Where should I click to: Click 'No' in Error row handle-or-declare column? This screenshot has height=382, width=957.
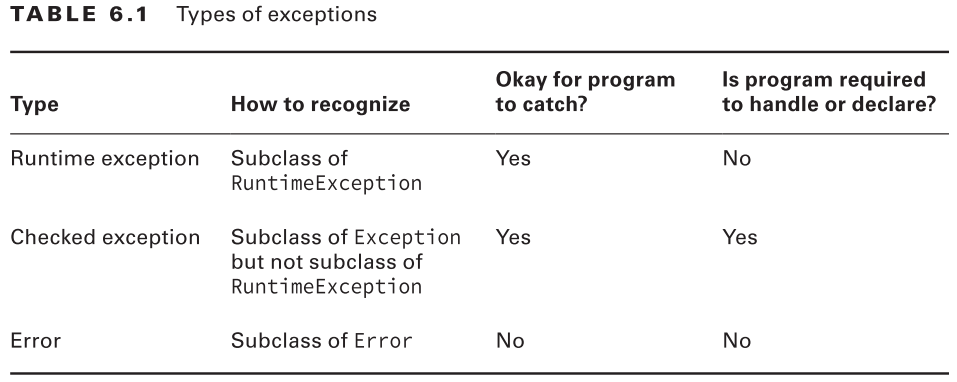737,341
